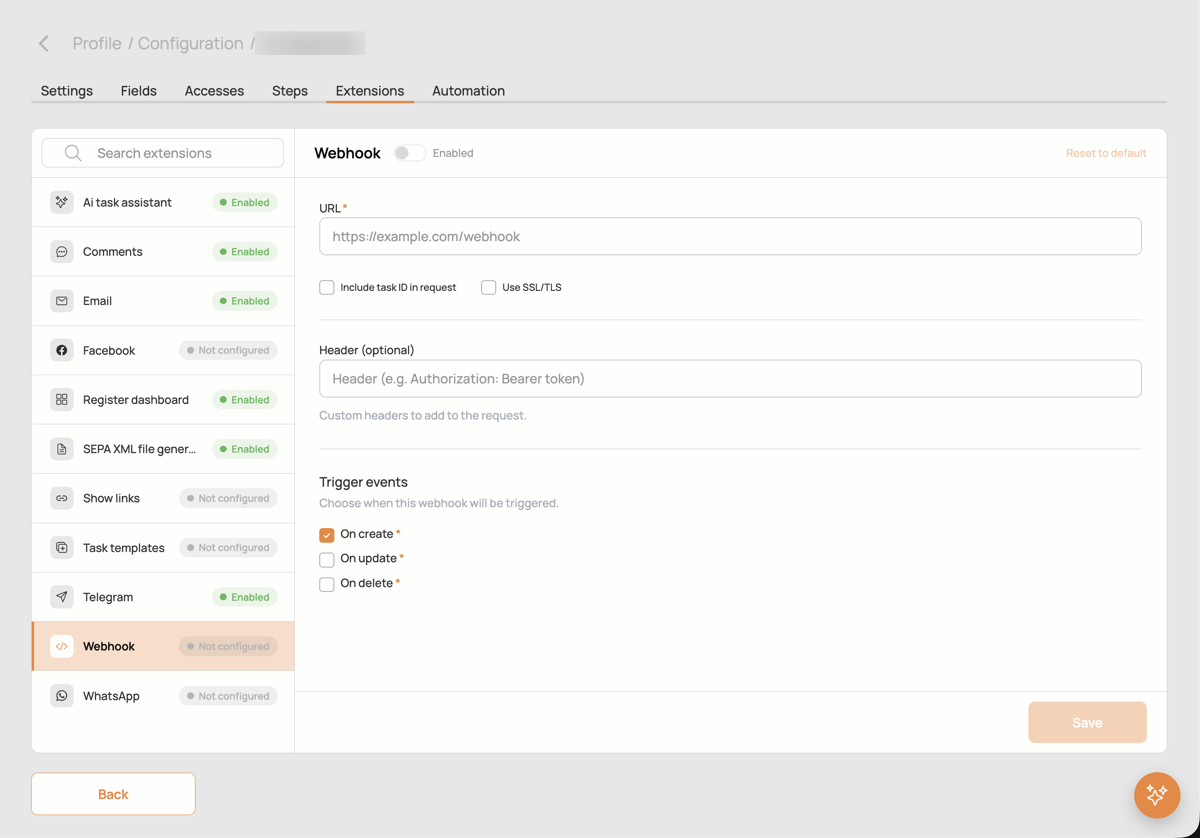Select the Telegram extension row
The height and width of the screenshot is (838, 1200).
(x=163, y=597)
